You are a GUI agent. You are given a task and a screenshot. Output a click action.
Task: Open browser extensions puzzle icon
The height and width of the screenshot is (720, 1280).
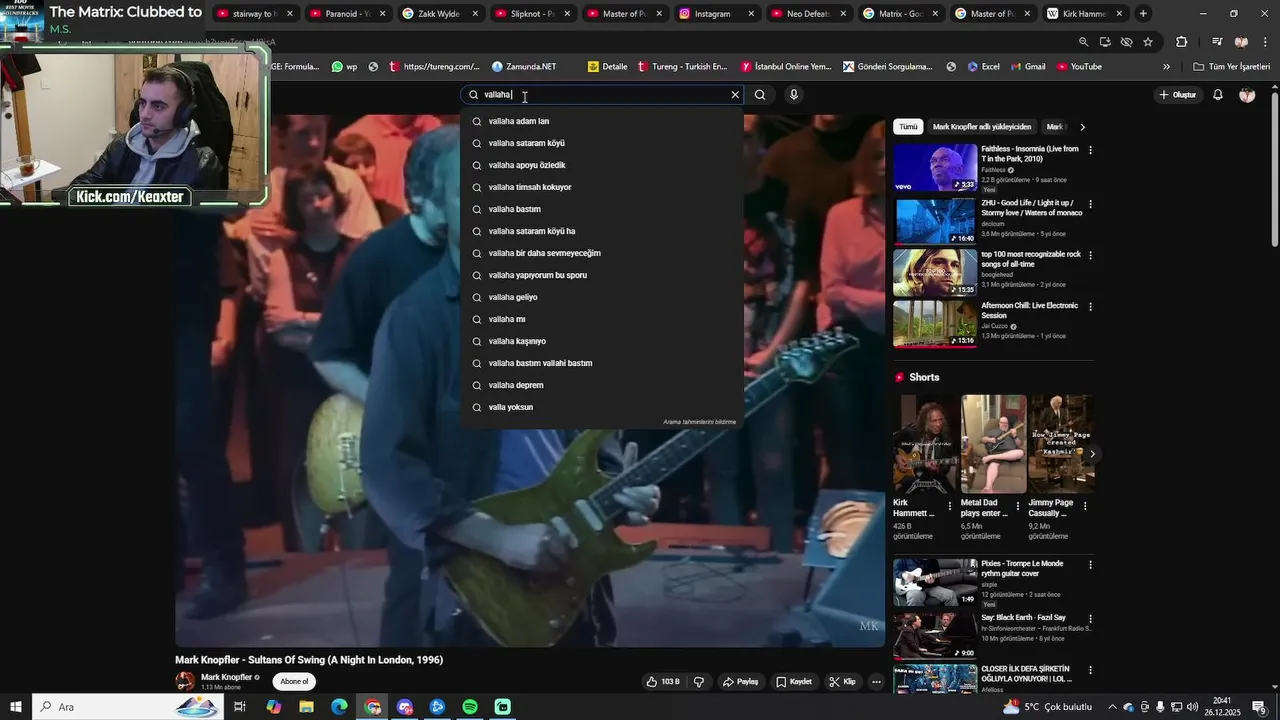[1182, 42]
